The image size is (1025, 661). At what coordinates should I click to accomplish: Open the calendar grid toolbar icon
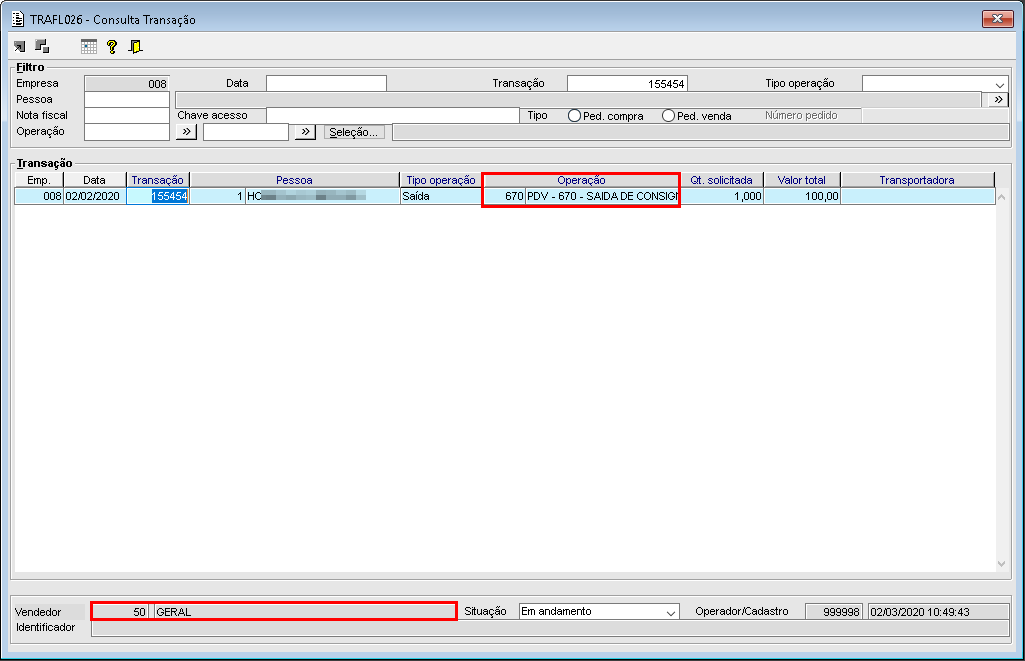[x=89, y=46]
